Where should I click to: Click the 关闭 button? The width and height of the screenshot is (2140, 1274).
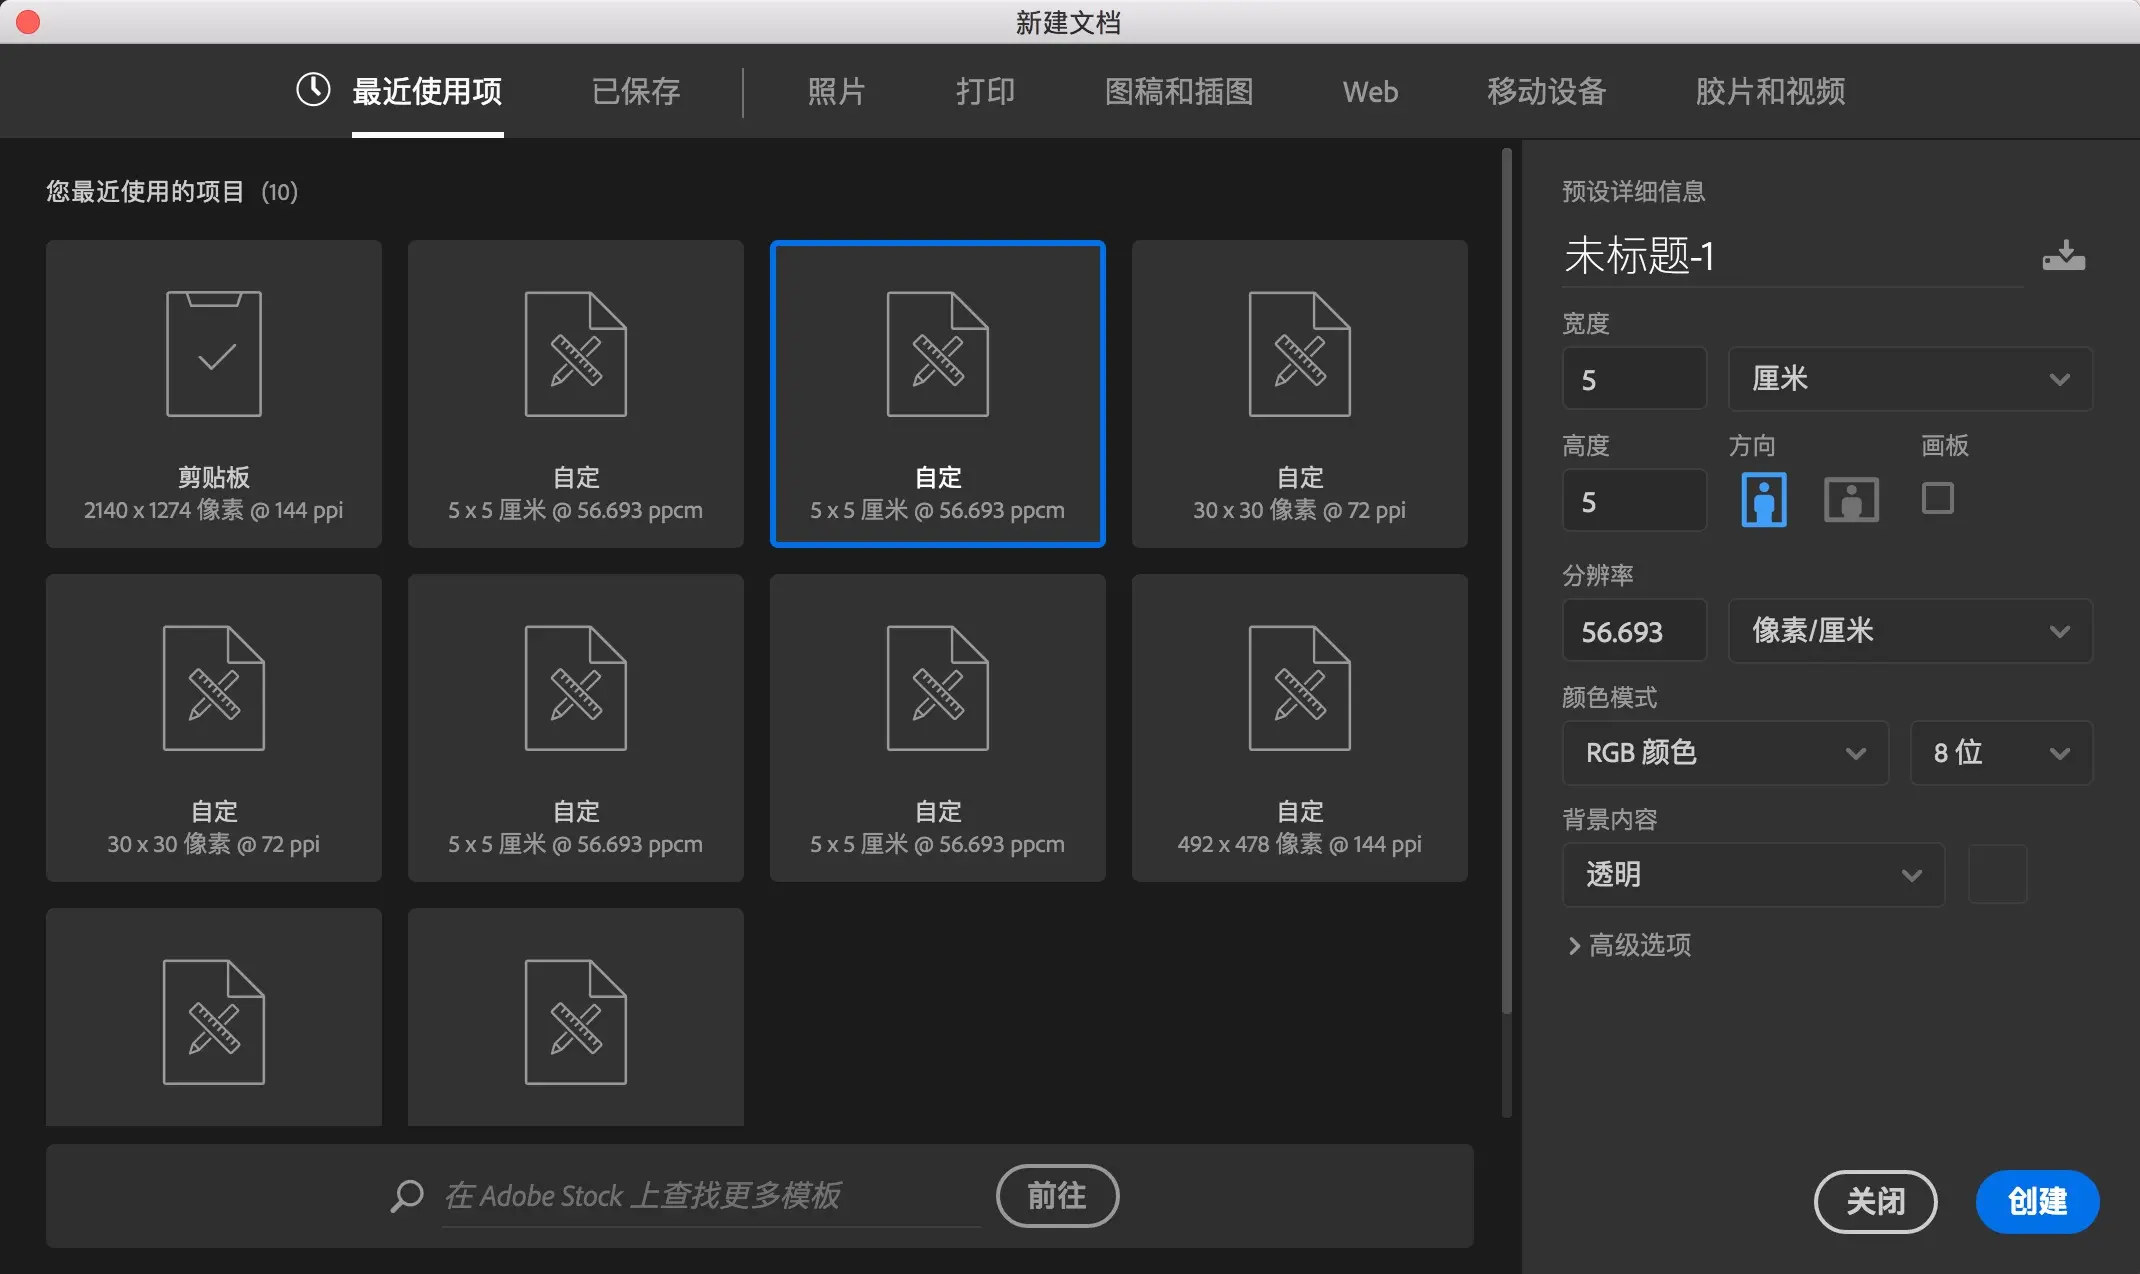coord(1875,1201)
